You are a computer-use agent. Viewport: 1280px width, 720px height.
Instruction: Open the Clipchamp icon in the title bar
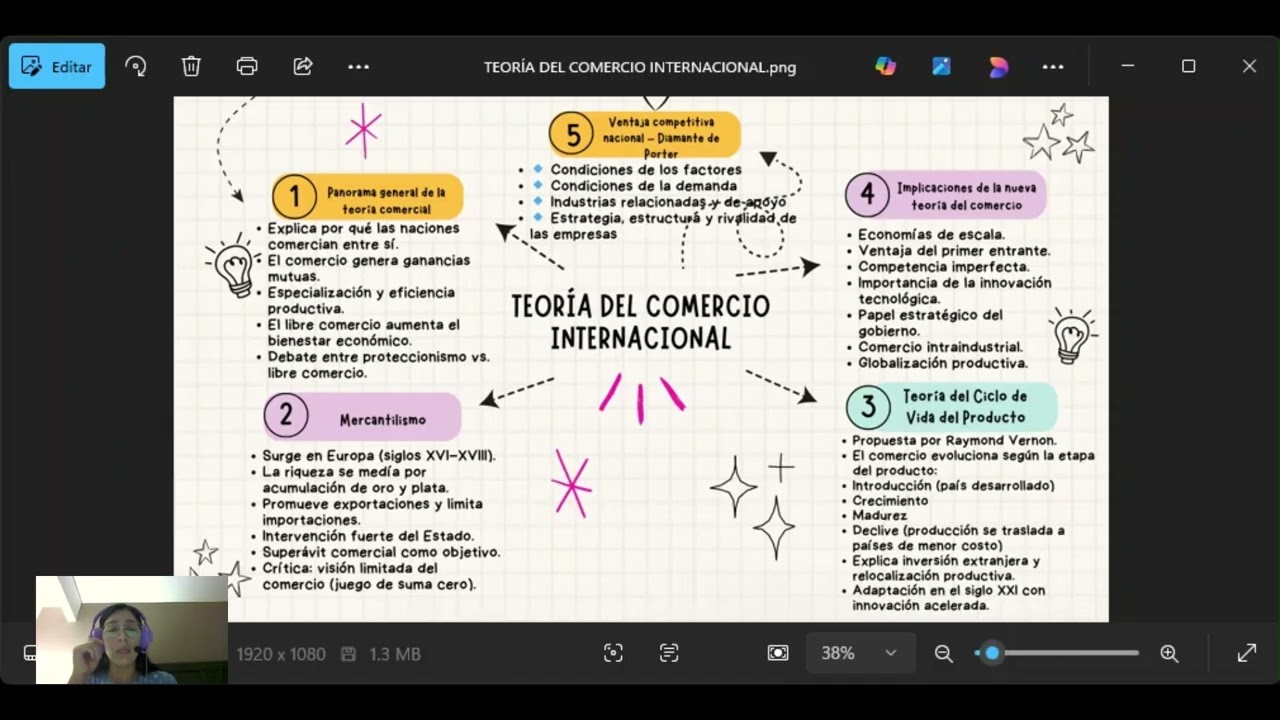click(x=998, y=66)
